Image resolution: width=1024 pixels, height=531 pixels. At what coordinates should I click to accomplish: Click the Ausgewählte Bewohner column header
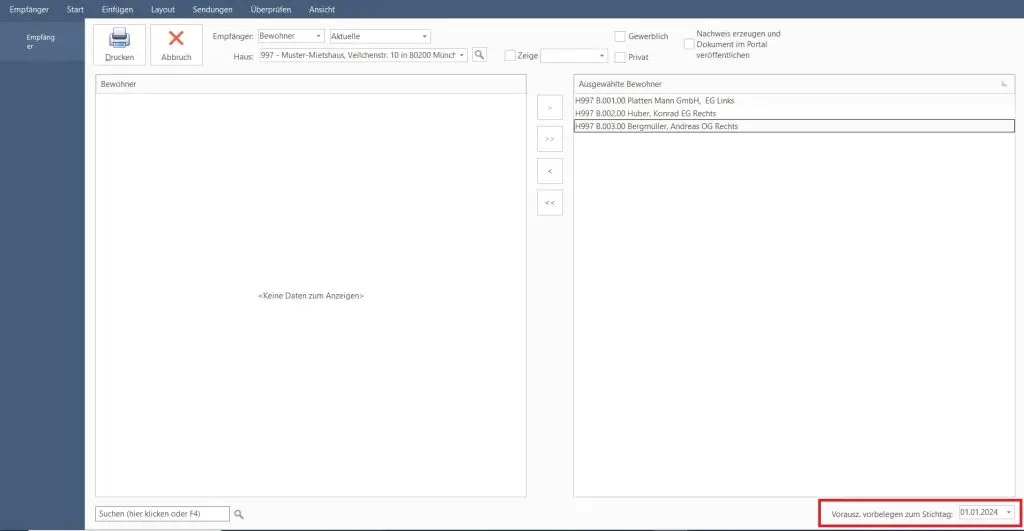point(794,84)
